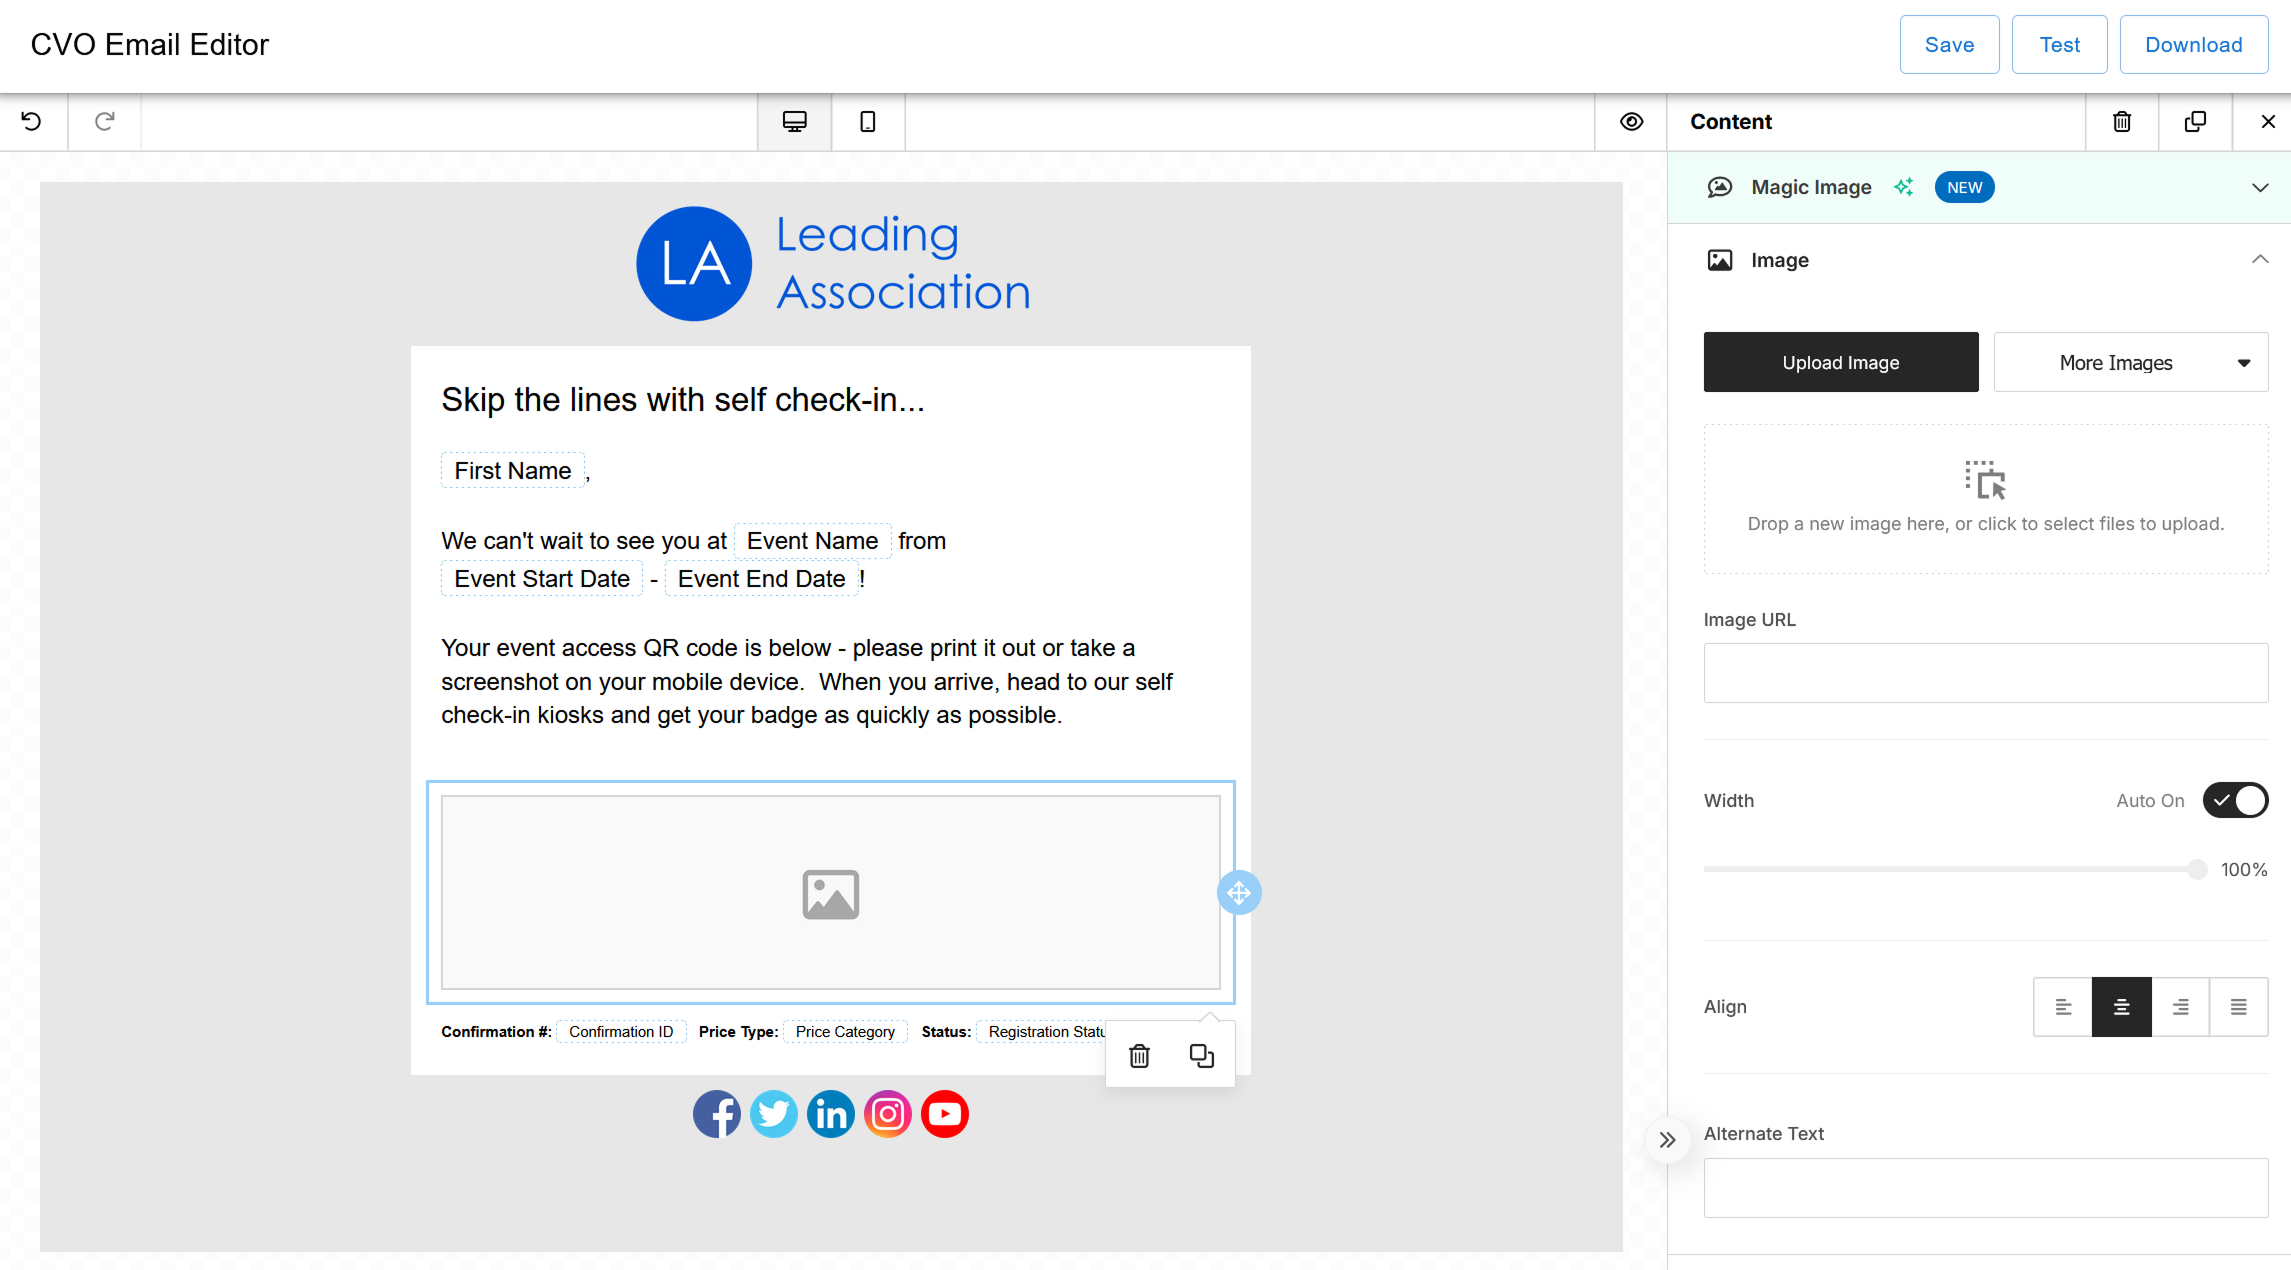Click the Content panel title
This screenshot has width=2291, height=1270.
[x=1731, y=122]
